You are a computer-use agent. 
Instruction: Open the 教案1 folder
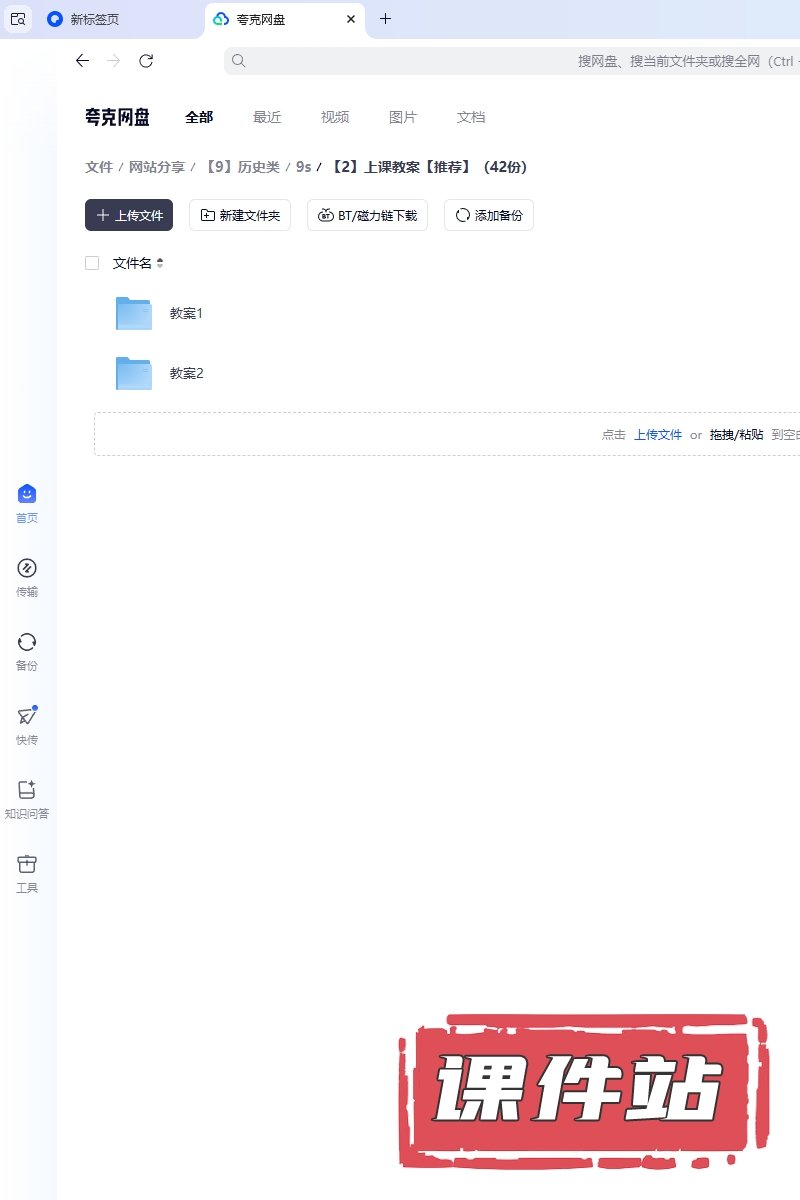pos(186,314)
